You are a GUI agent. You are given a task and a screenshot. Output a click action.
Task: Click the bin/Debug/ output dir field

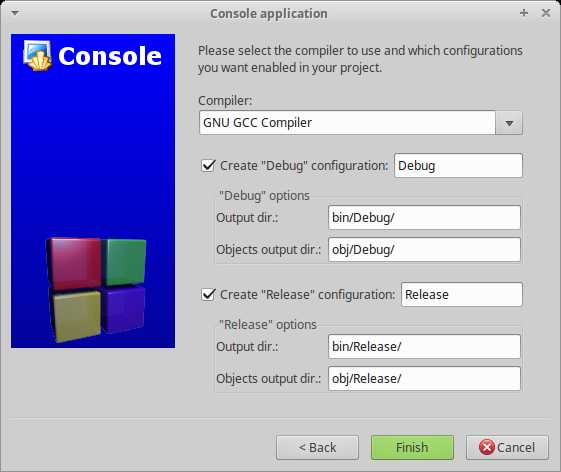click(424, 218)
